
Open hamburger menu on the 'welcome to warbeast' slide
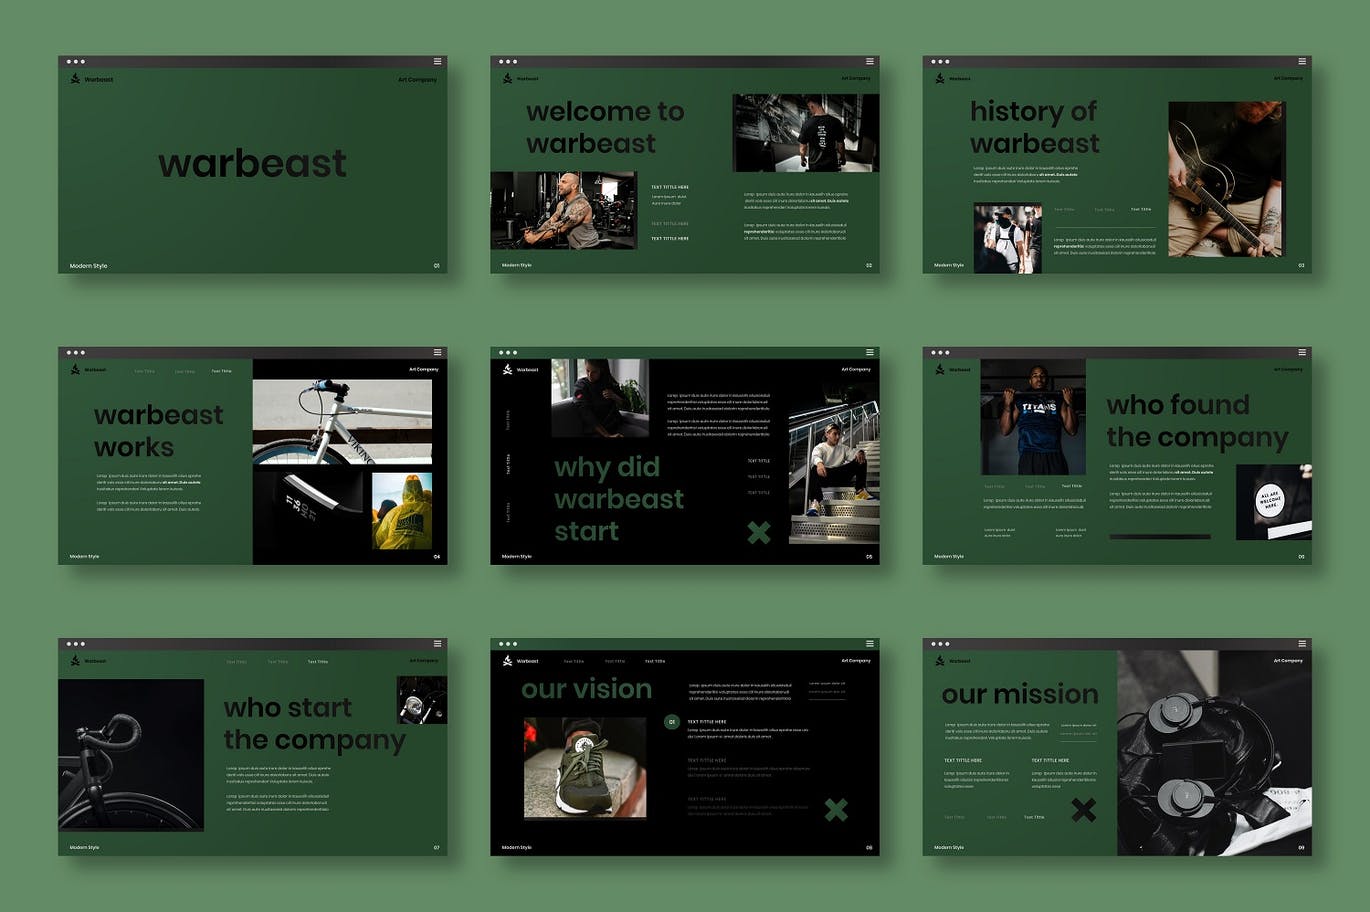[869, 61]
